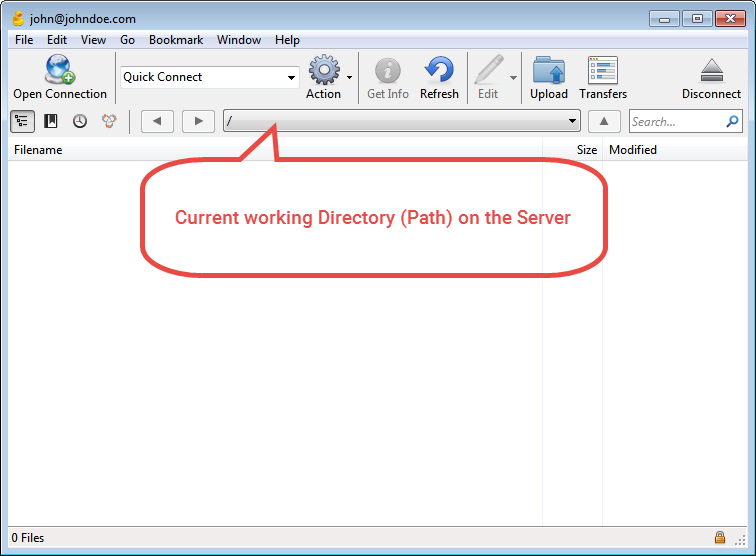Expand the Quick Connect dropdown

coord(291,77)
